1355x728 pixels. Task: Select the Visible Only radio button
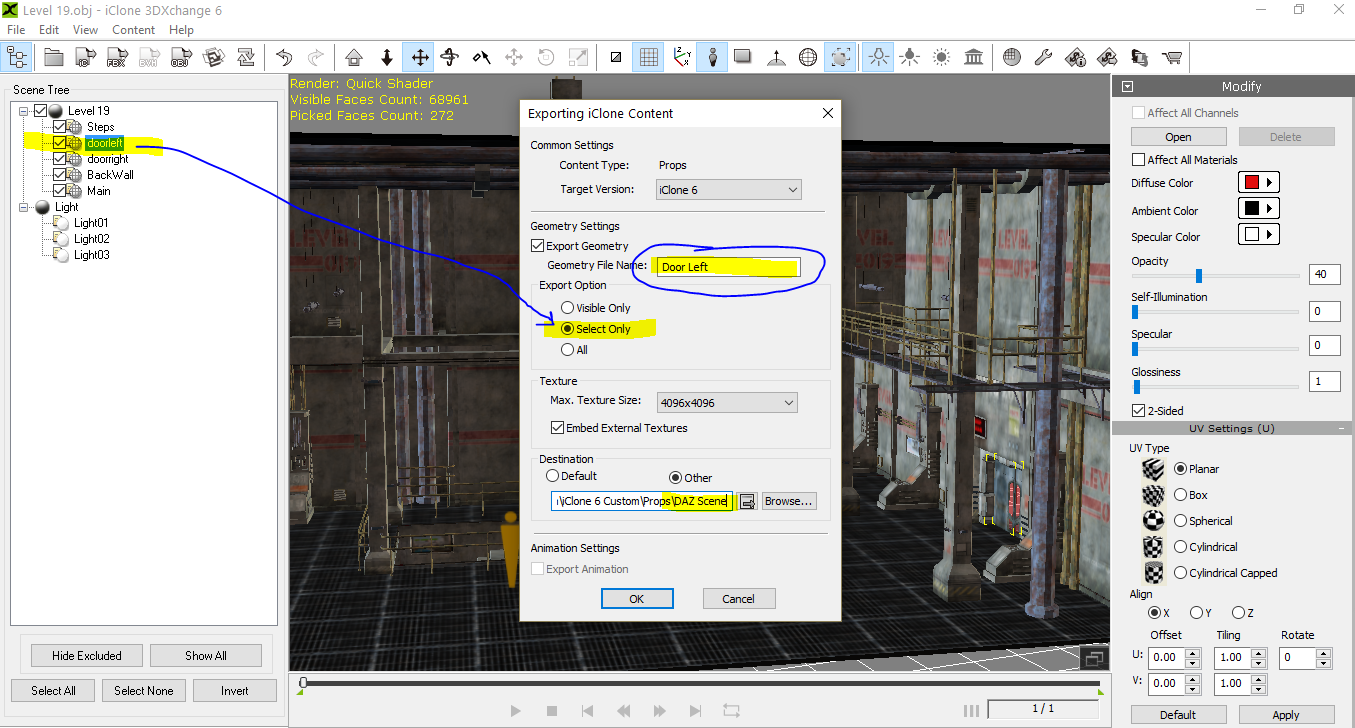(567, 308)
